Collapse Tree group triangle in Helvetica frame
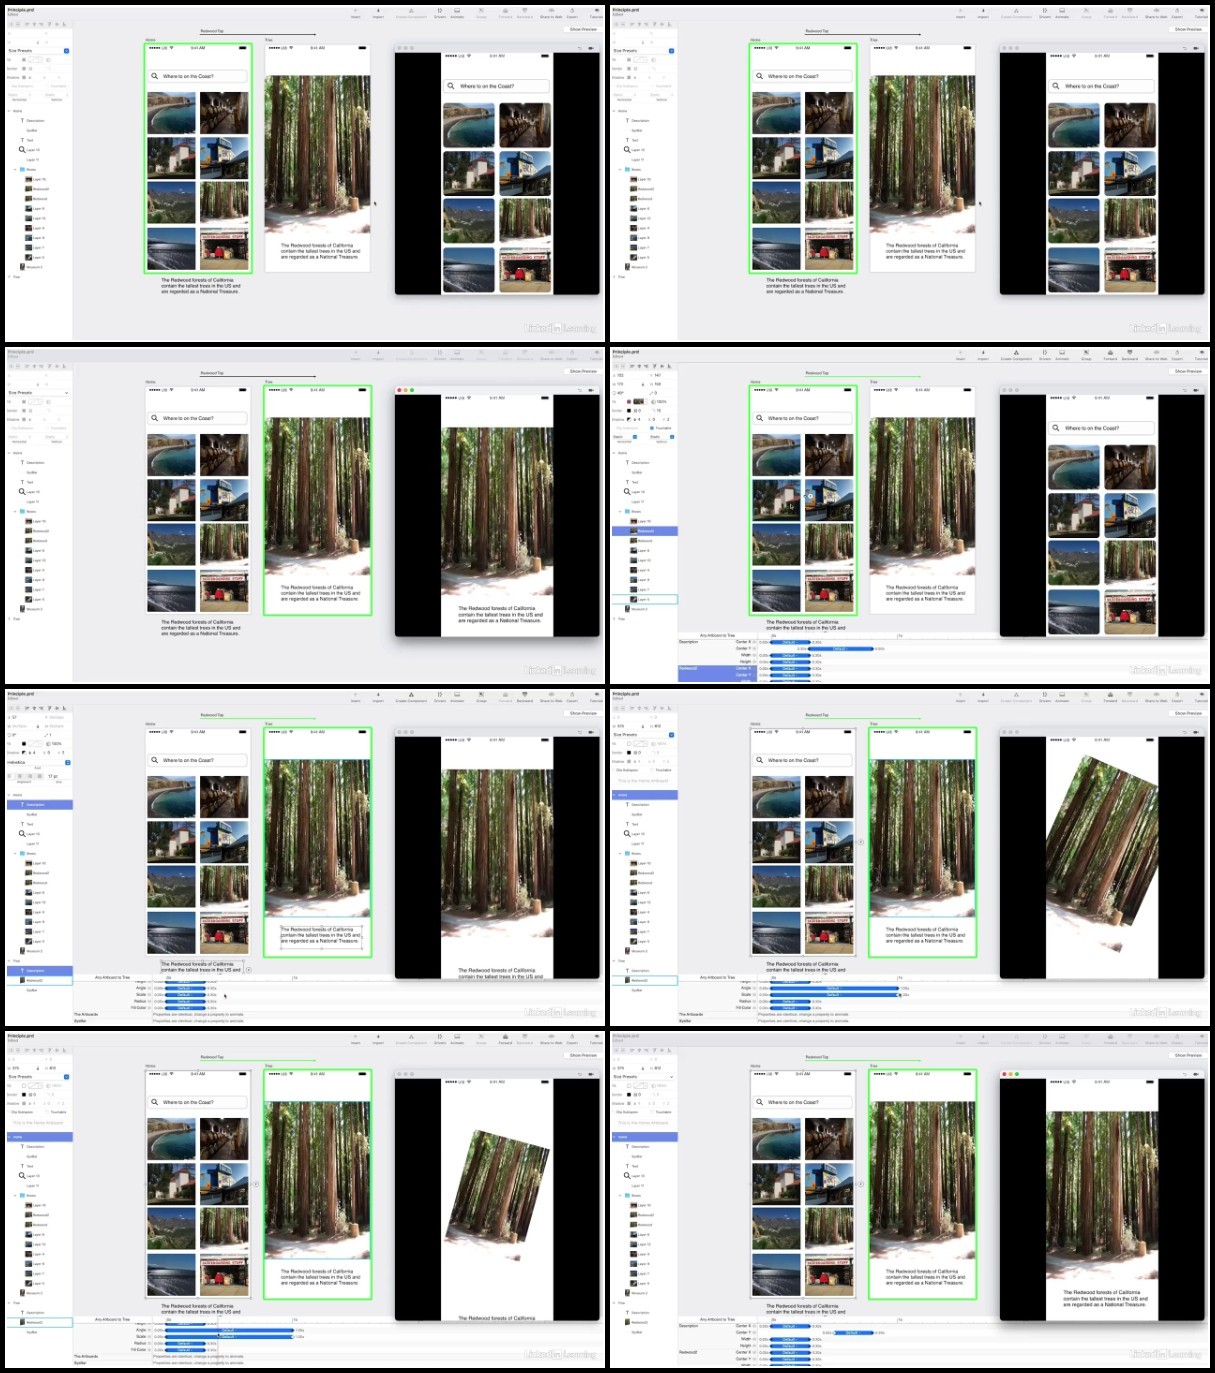Viewport: 1215px width, 1373px height. pos(8,961)
